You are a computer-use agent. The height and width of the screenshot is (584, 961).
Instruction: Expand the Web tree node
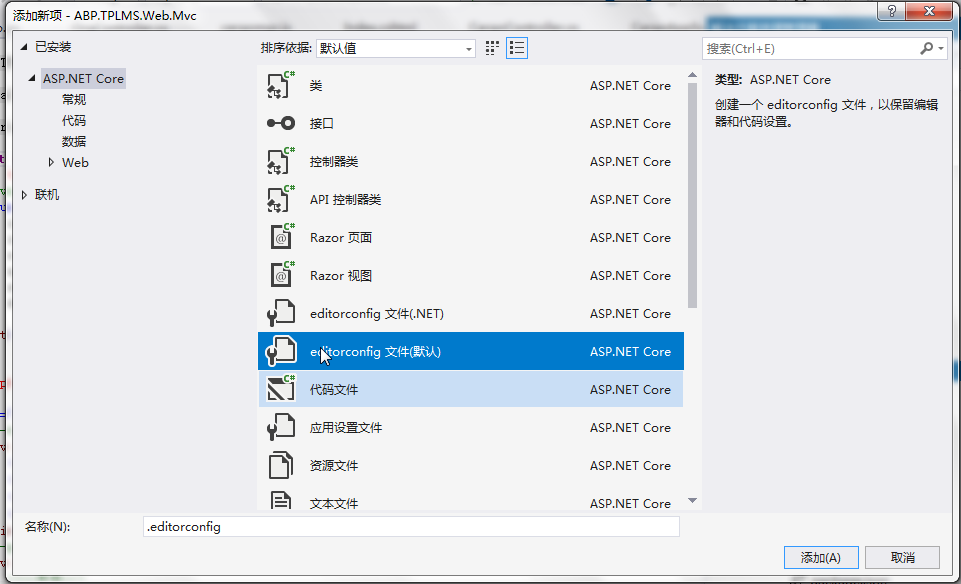pyautogui.click(x=51, y=162)
